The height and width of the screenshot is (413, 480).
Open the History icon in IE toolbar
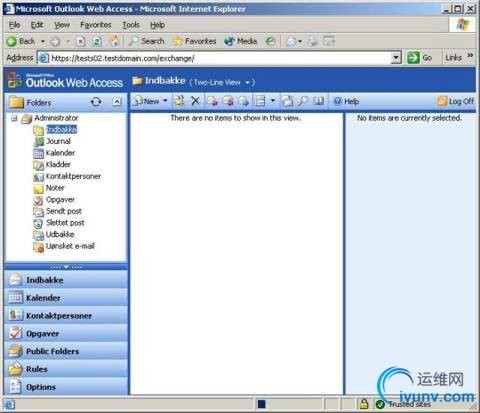(x=270, y=41)
